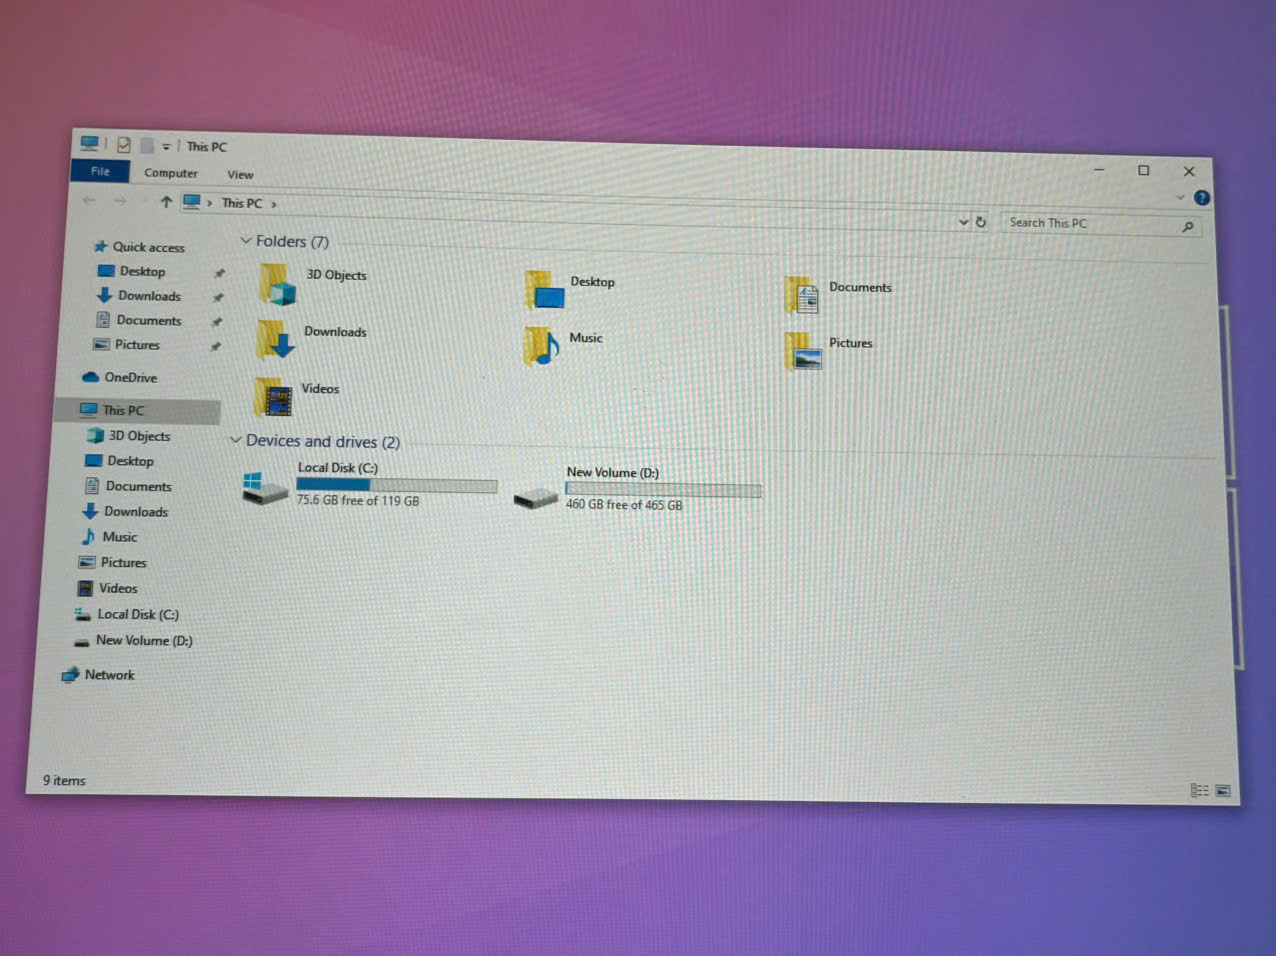Open the File menu

click(x=100, y=171)
